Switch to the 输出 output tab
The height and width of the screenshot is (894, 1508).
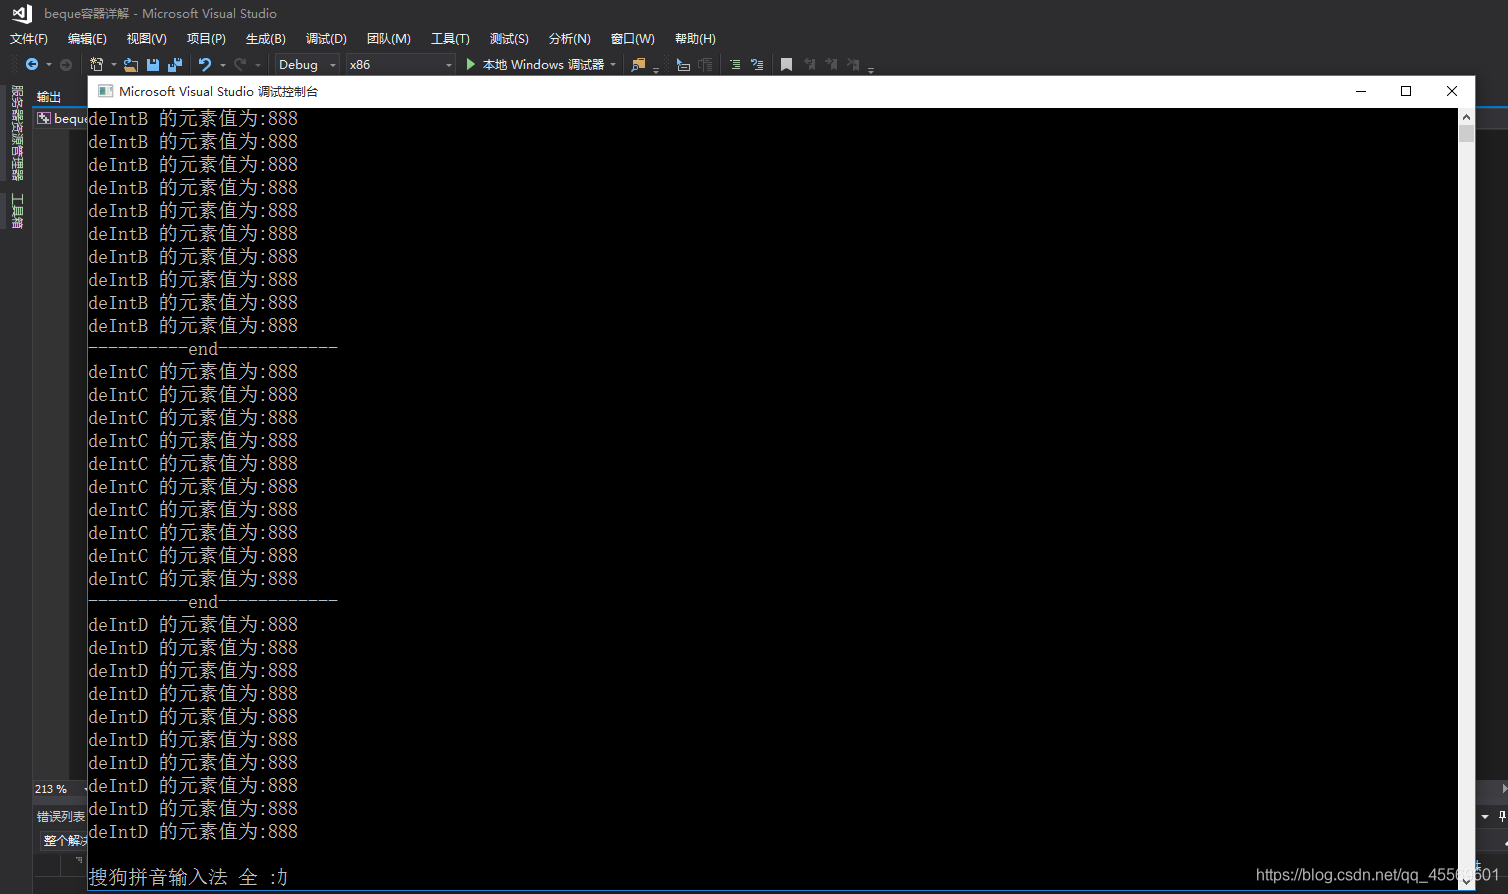pyautogui.click(x=49, y=97)
